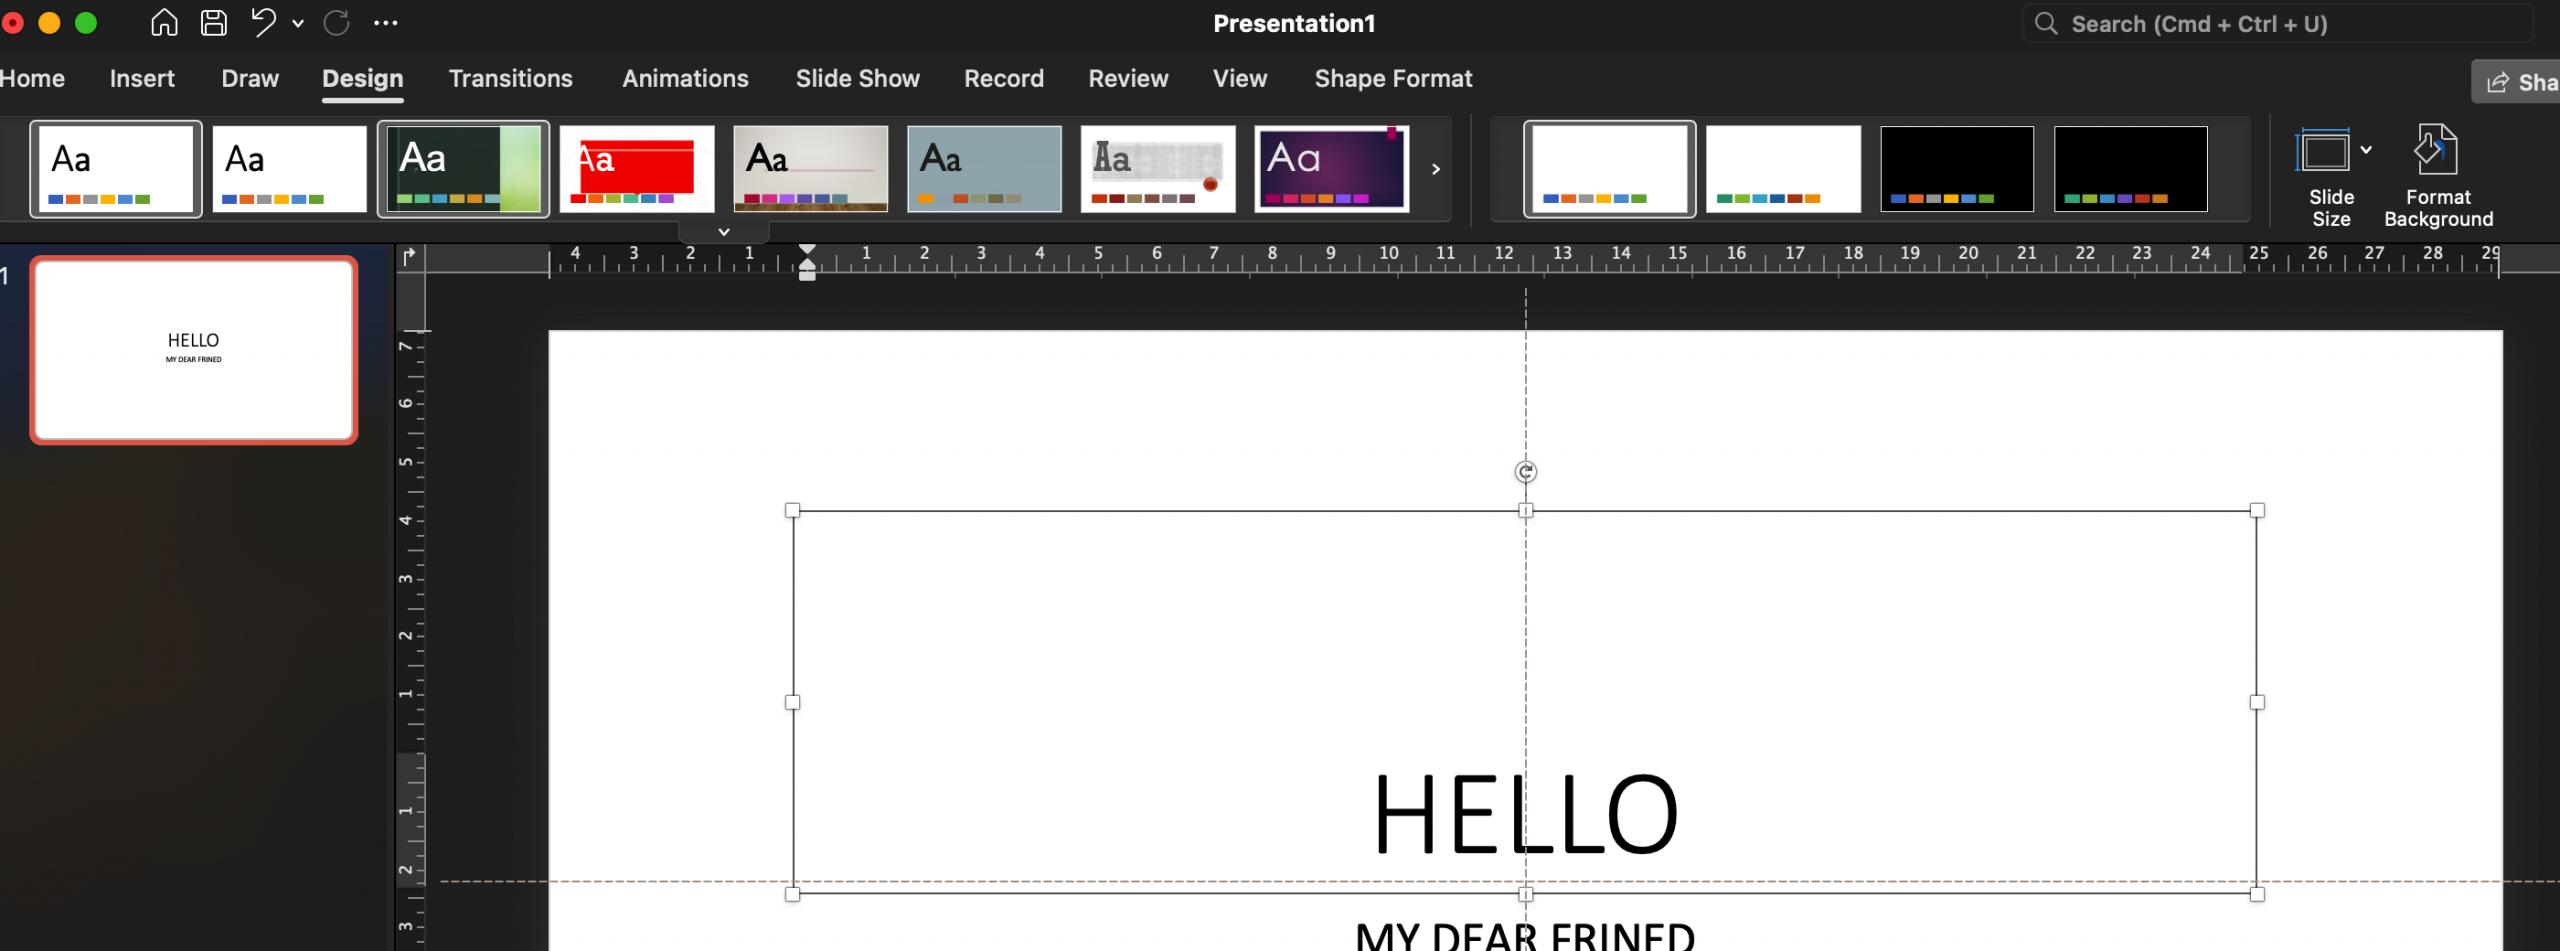Click the Home icon in title bar
The height and width of the screenshot is (951, 2560).
tap(164, 22)
